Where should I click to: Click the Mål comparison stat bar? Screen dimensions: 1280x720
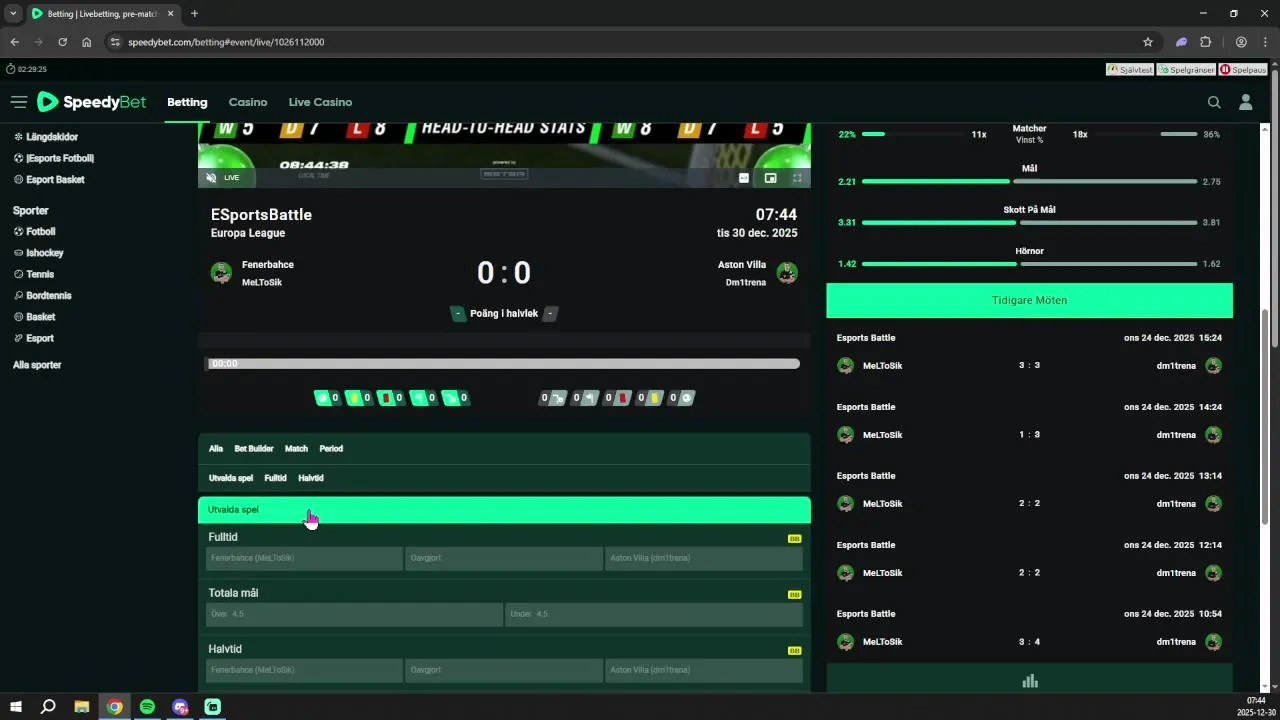pos(1029,182)
